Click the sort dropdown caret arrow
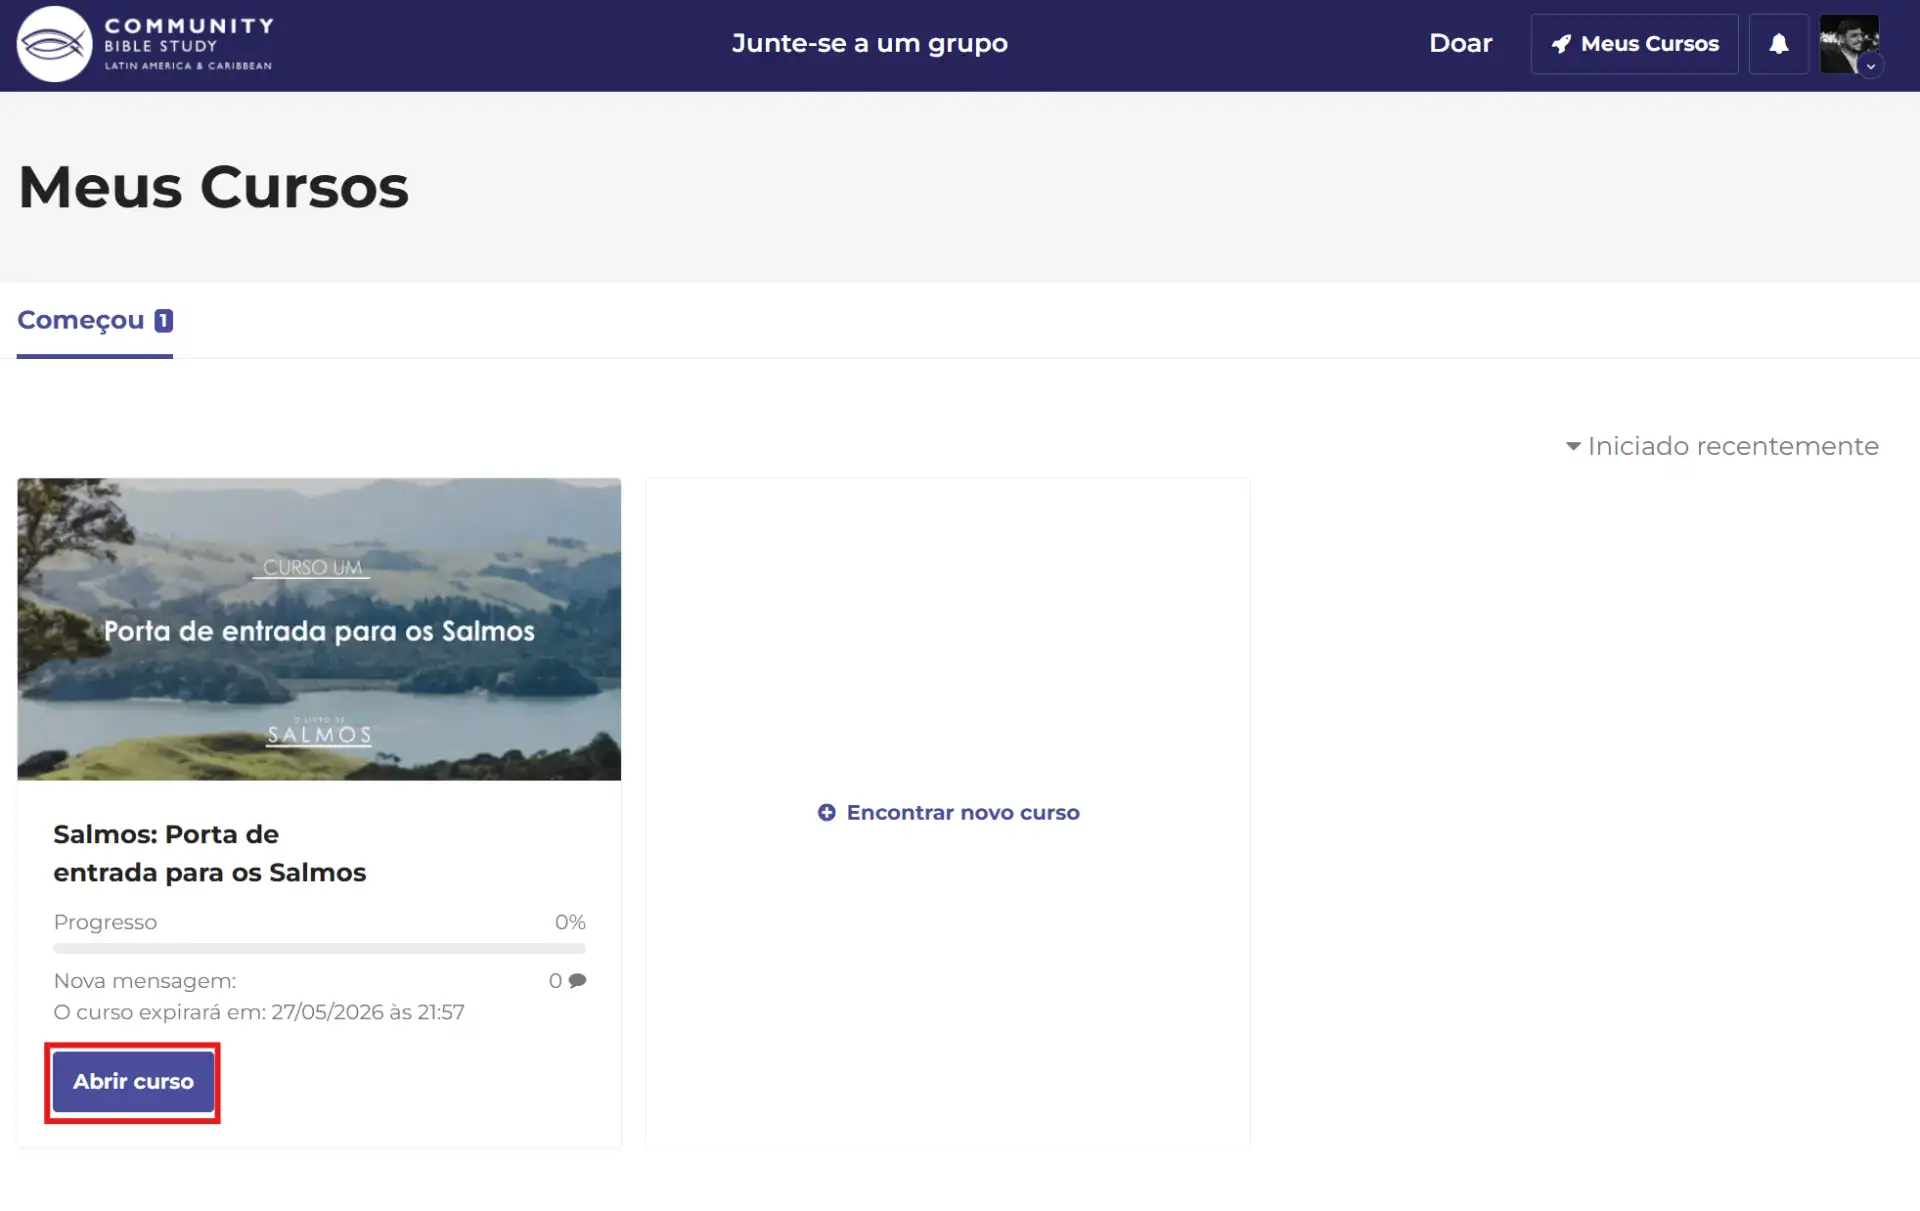The image size is (1920, 1211). click(x=1573, y=446)
